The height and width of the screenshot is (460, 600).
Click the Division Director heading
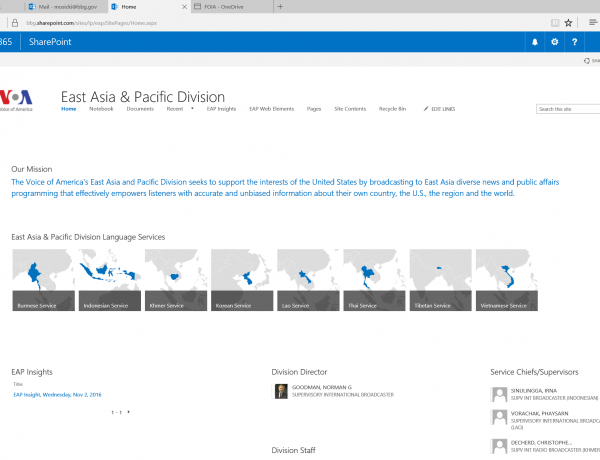[x=299, y=372]
